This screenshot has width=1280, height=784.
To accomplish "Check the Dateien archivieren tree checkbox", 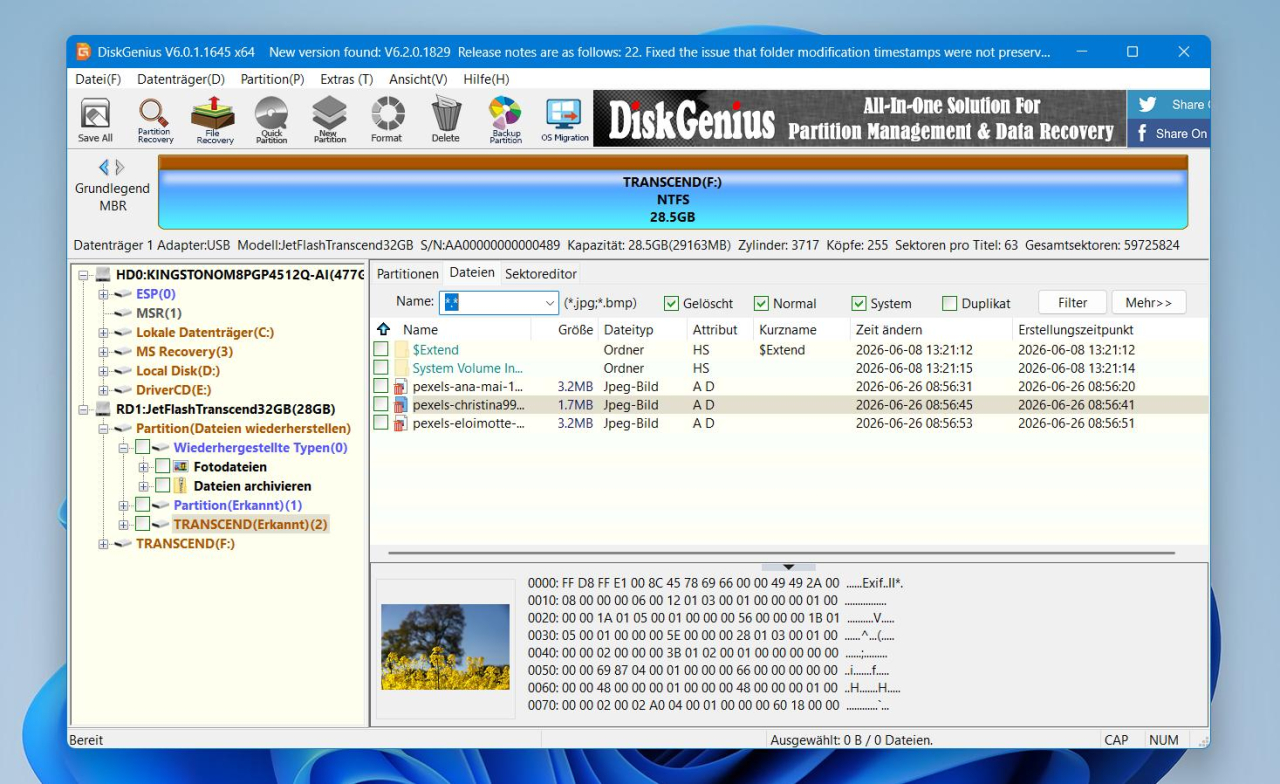I will 162,485.
